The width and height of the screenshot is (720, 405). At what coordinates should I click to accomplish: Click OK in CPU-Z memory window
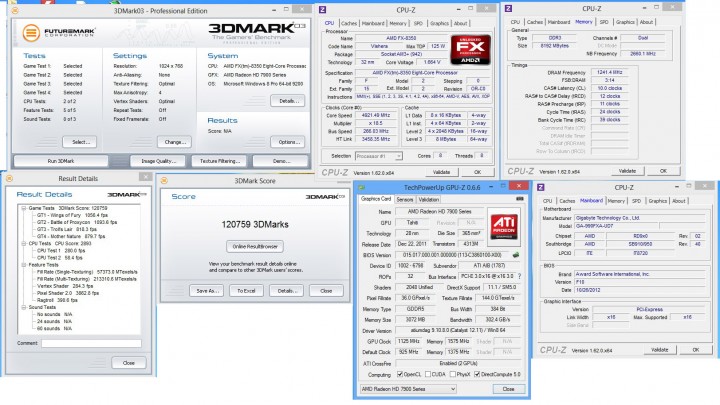click(663, 171)
